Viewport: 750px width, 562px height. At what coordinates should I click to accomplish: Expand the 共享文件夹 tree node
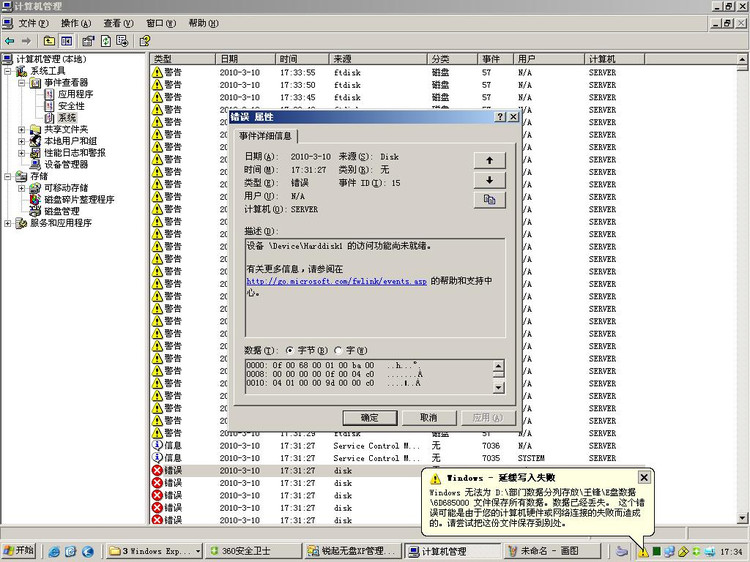tap(22, 130)
